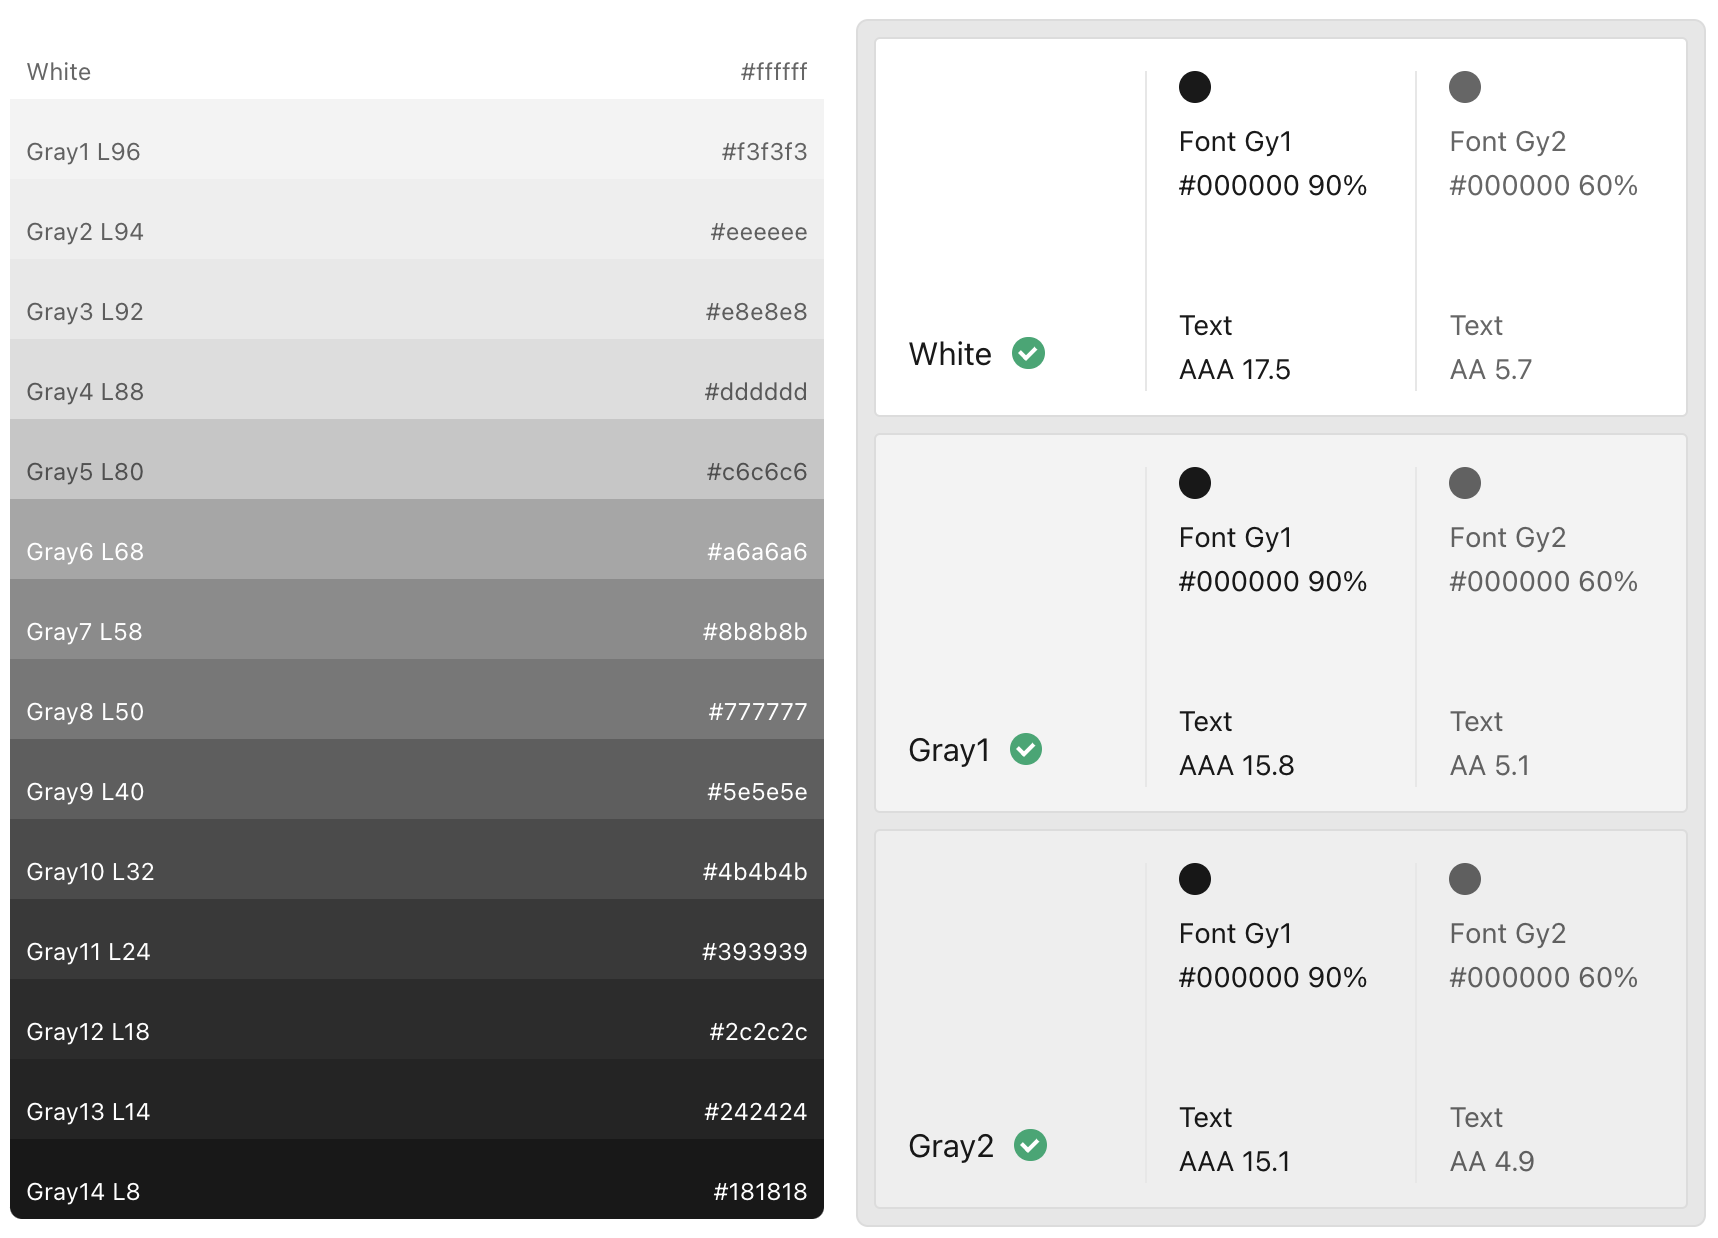1718x1238 pixels.
Task: Click the #242424 hex value
Action: [756, 1112]
